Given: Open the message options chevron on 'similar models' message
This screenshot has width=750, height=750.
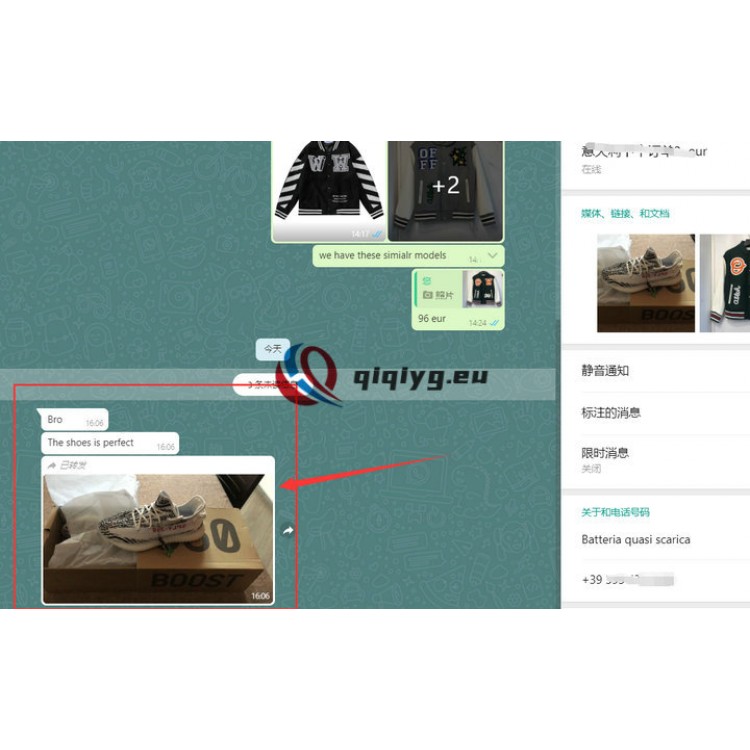Looking at the screenshot, I should (x=493, y=256).
